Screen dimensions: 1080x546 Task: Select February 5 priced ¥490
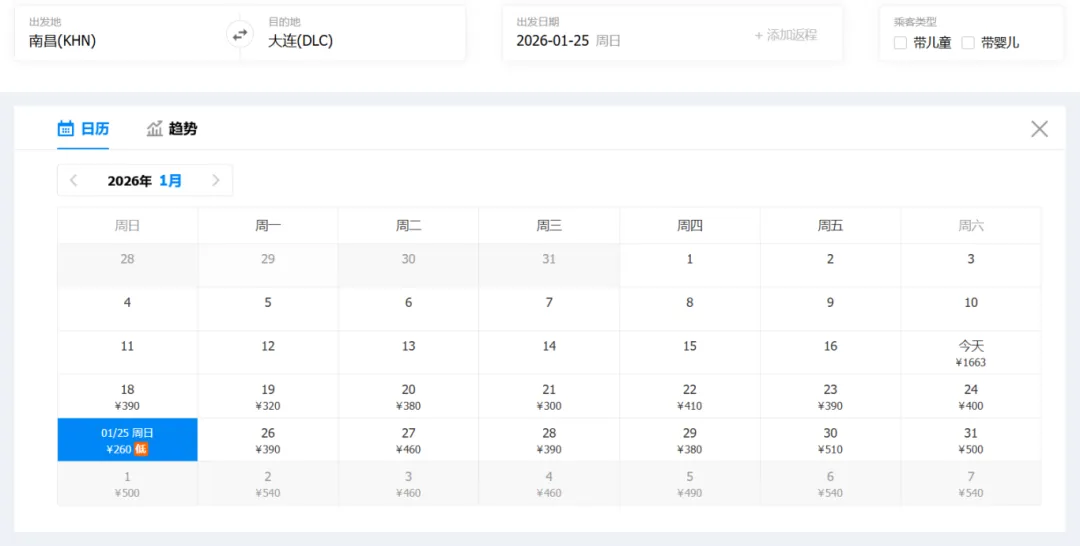point(689,483)
